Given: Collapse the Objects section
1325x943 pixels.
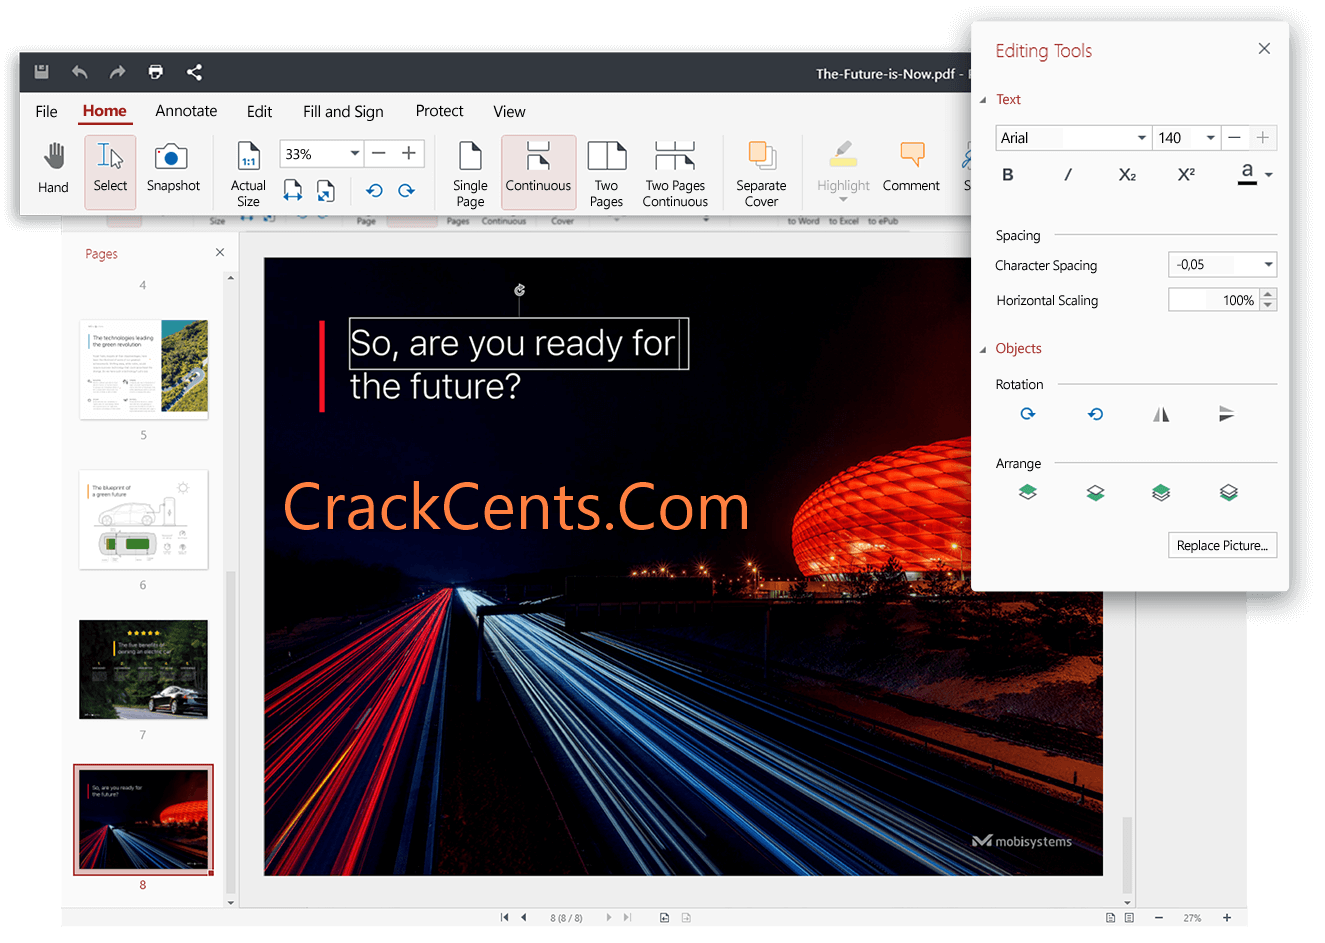Looking at the screenshot, I should click(983, 349).
